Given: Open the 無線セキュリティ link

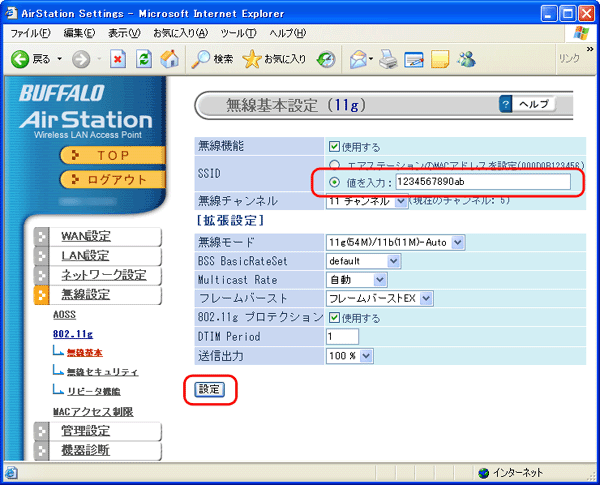Looking at the screenshot, I should pos(103,372).
